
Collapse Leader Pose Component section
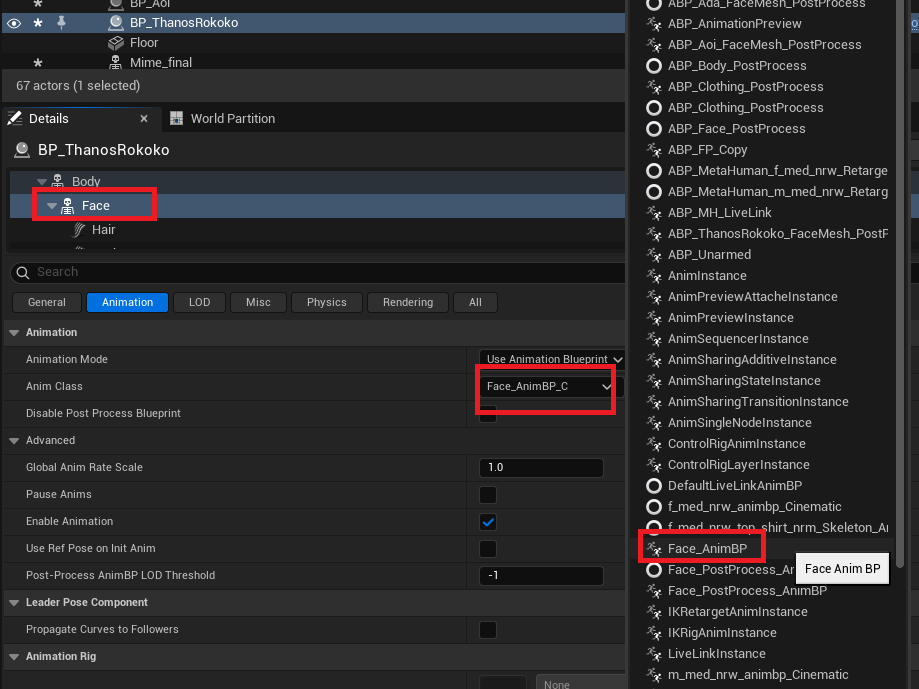coord(14,603)
